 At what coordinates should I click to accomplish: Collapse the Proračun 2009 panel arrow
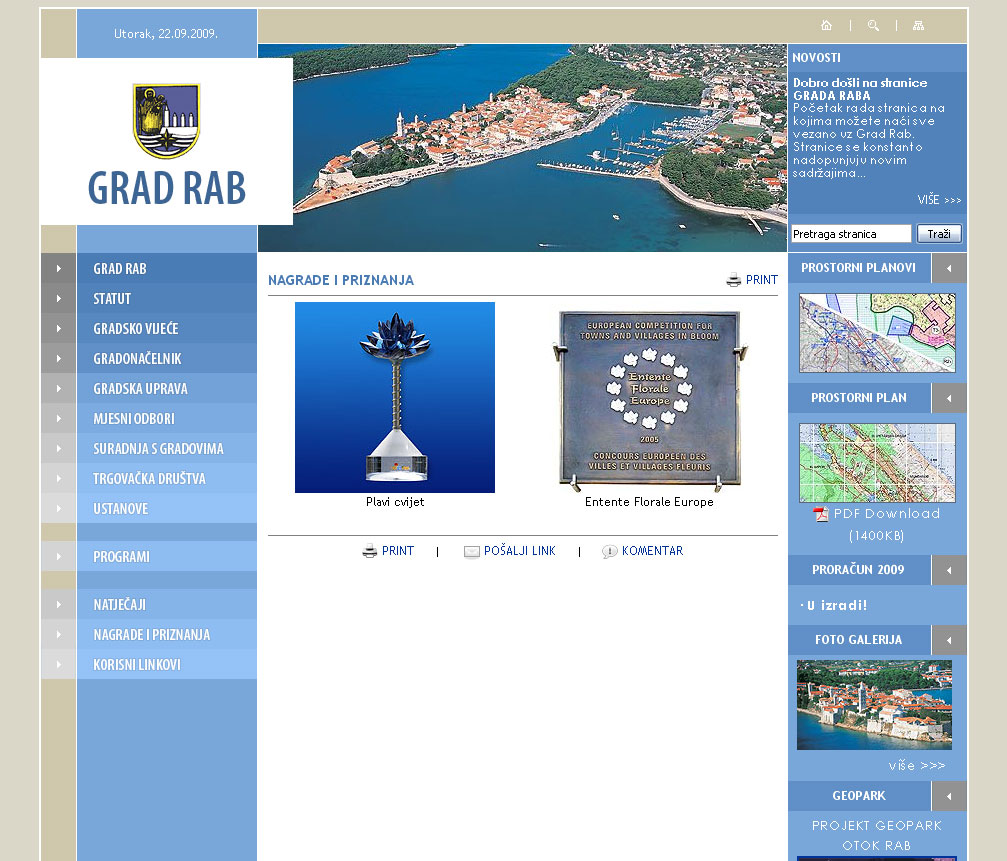[949, 570]
